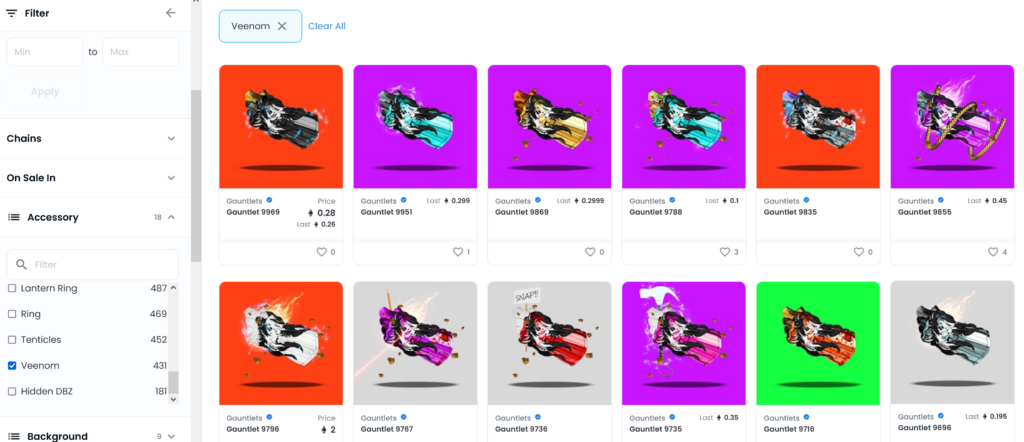Enable the Tenticles accessory filter
Viewport: 1024px width, 442px height.
12,339
